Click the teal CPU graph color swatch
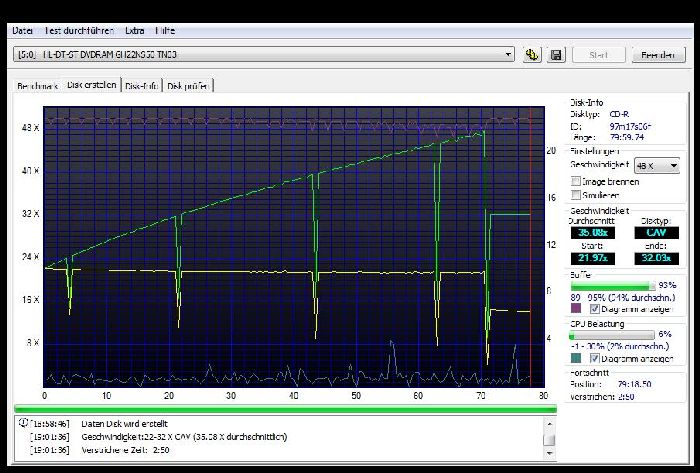Viewport: 700px width, 473px height. click(576, 358)
